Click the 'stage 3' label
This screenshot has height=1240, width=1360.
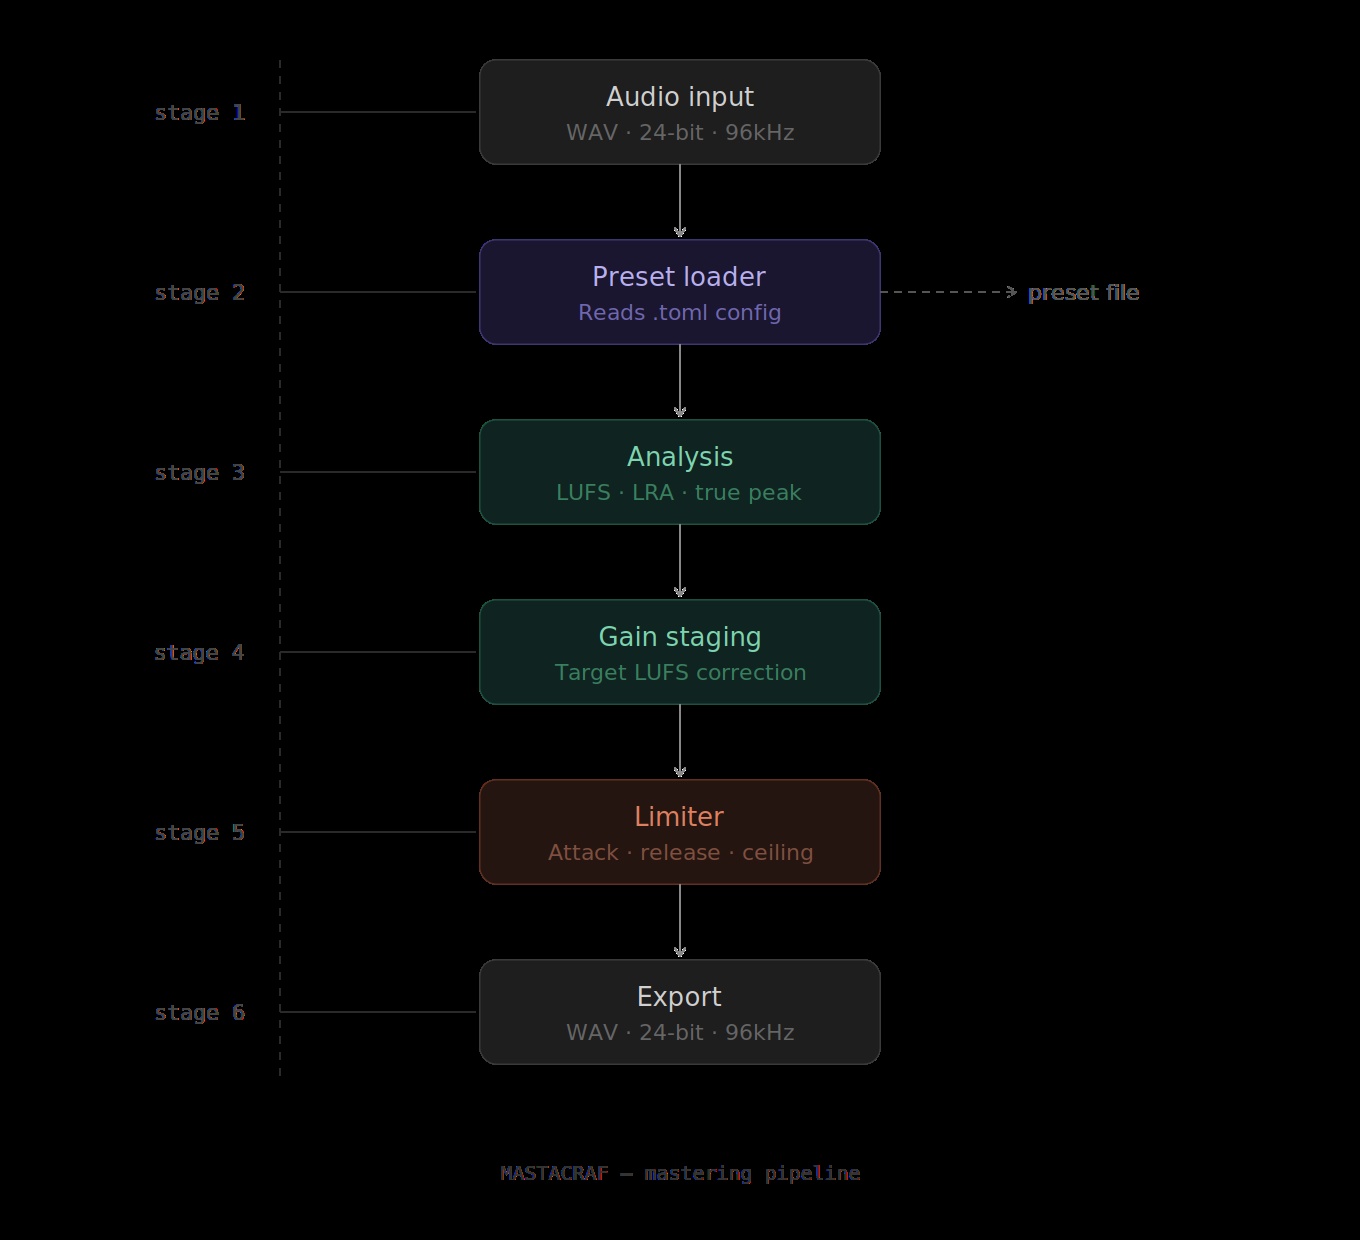coord(200,473)
